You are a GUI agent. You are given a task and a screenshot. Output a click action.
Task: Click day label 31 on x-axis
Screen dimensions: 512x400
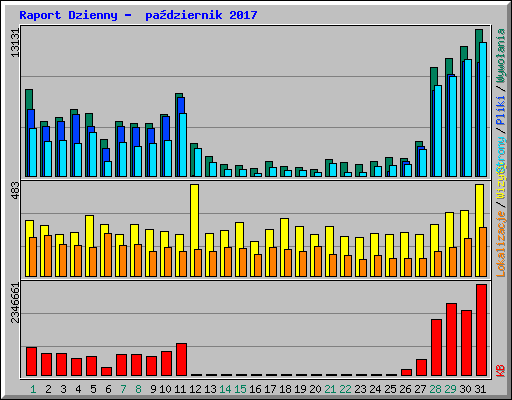480,389
